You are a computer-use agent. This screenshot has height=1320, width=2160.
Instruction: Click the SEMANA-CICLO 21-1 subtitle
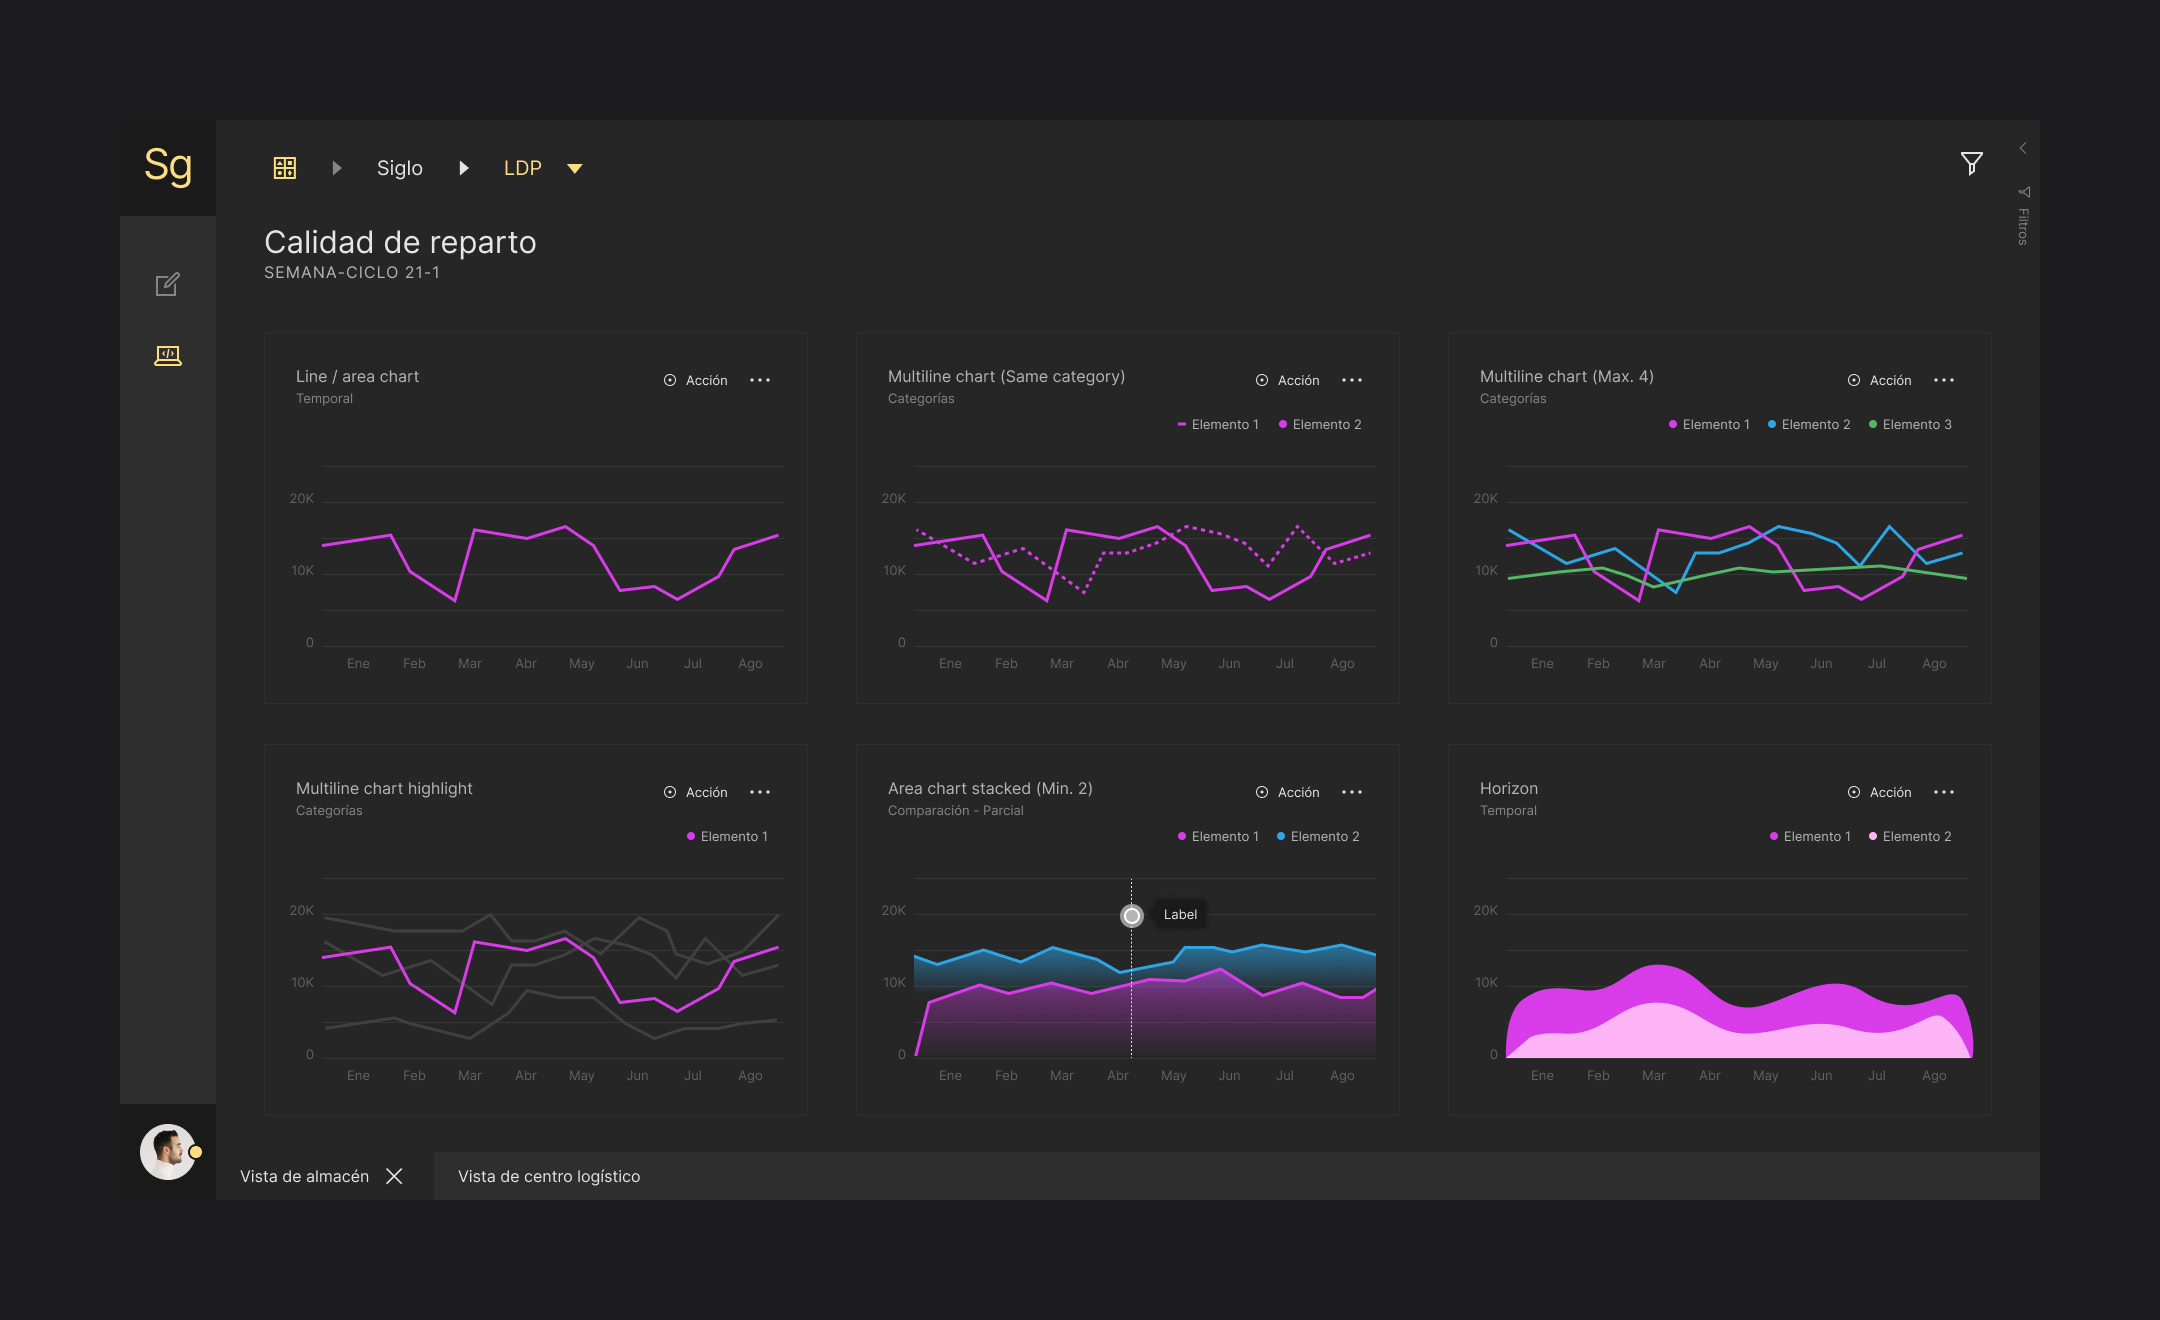[x=352, y=272]
